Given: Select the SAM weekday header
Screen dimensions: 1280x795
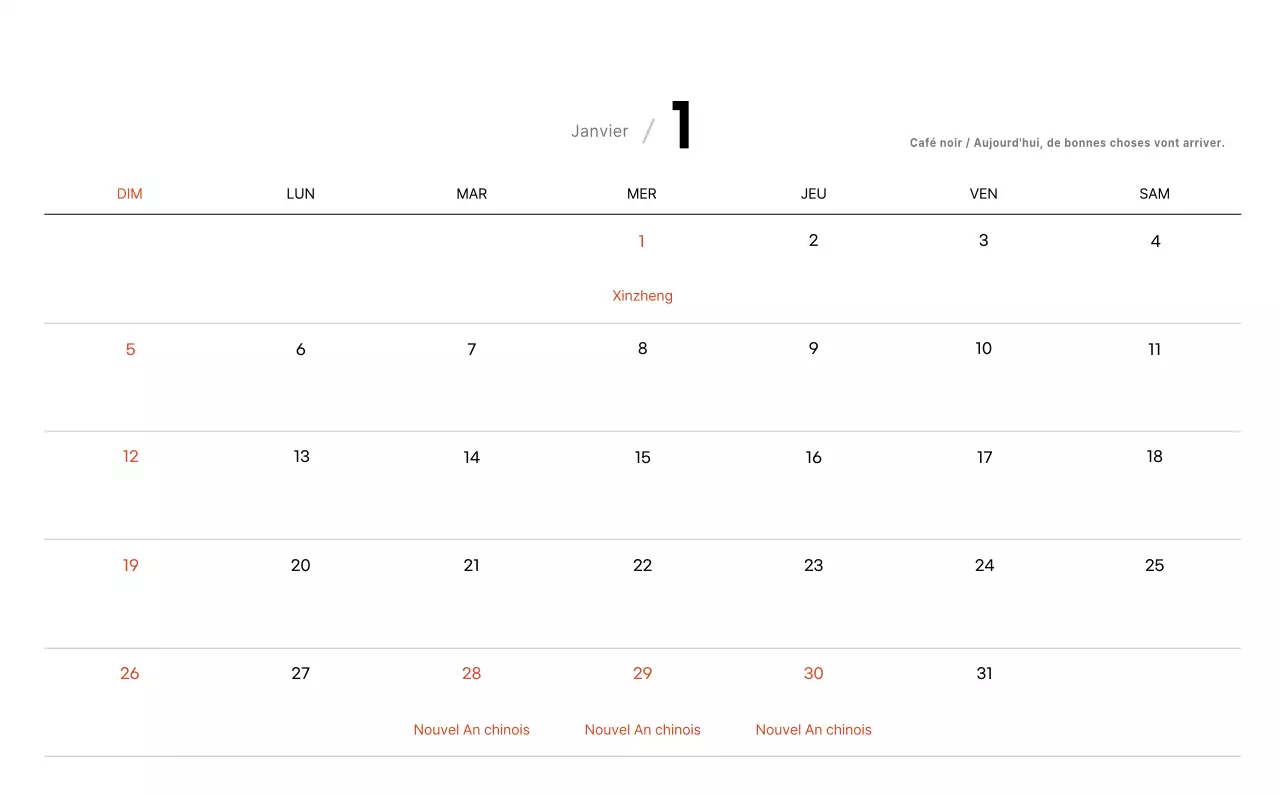Looking at the screenshot, I should point(1154,194).
